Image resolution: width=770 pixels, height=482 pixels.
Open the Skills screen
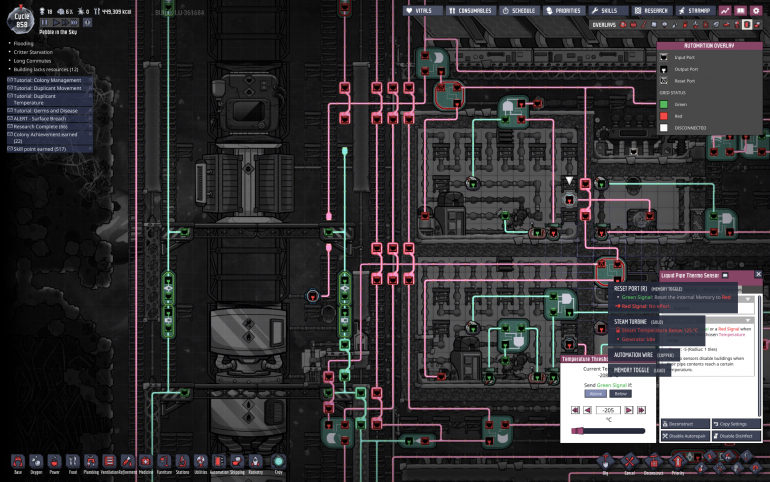click(x=608, y=11)
